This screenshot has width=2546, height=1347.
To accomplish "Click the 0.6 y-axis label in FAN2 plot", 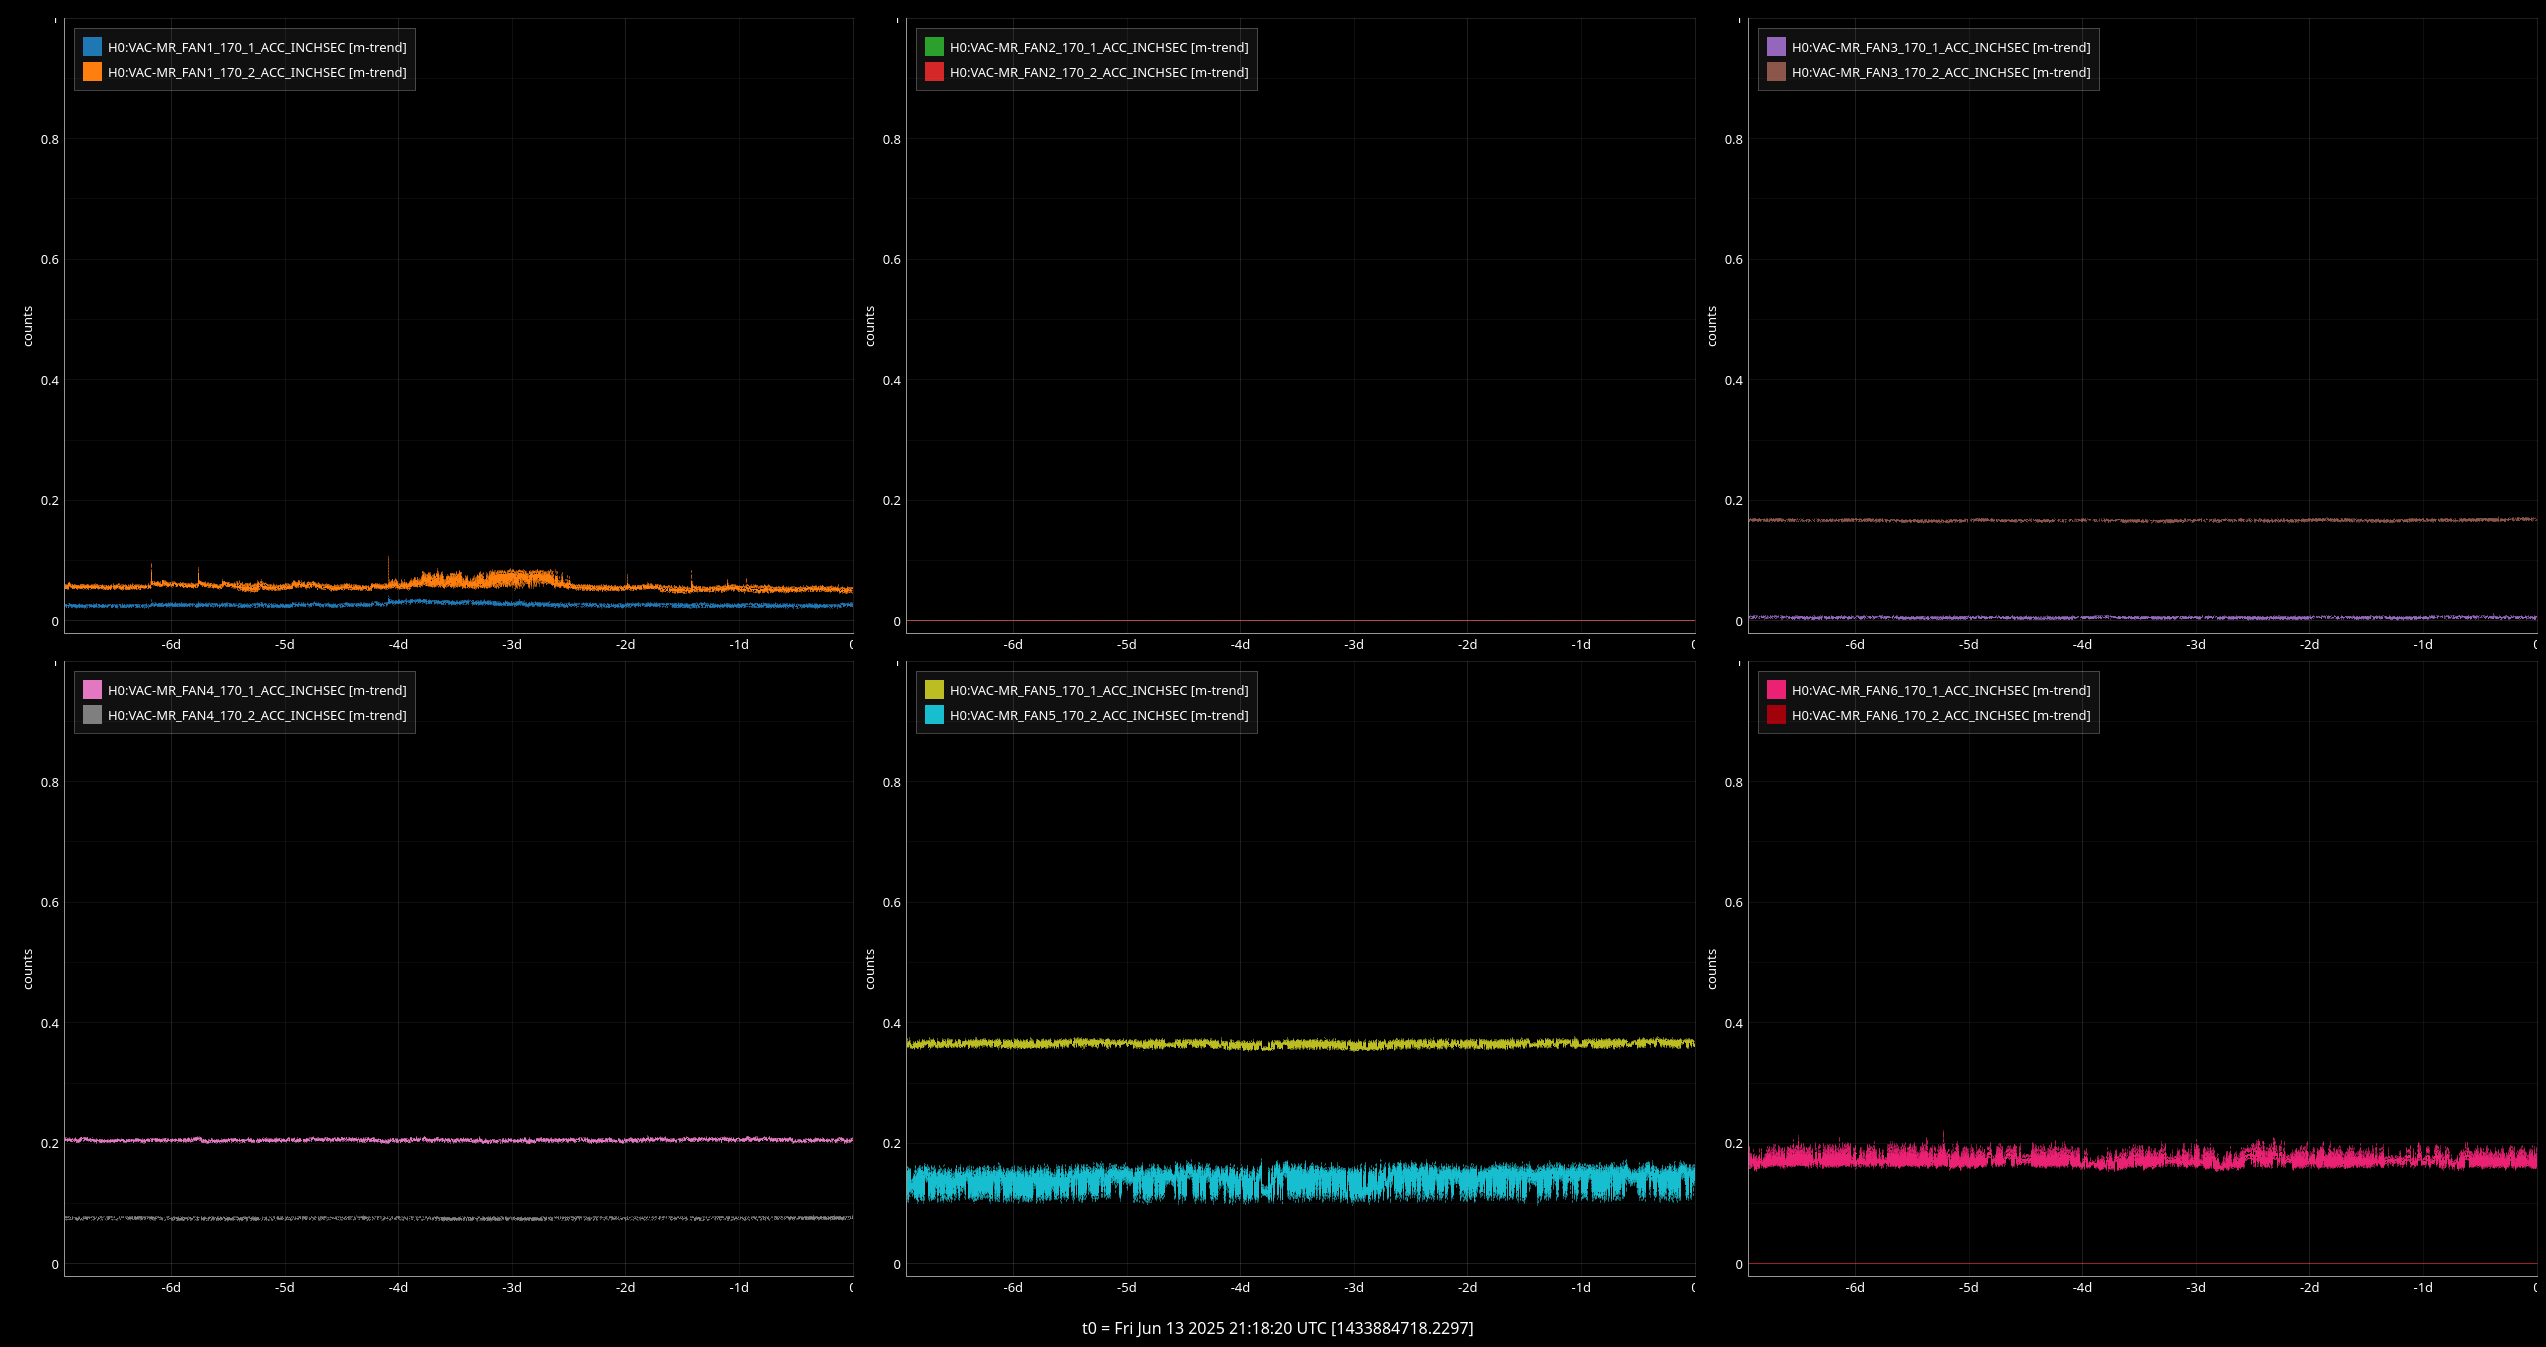I will (x=892, y=260).
